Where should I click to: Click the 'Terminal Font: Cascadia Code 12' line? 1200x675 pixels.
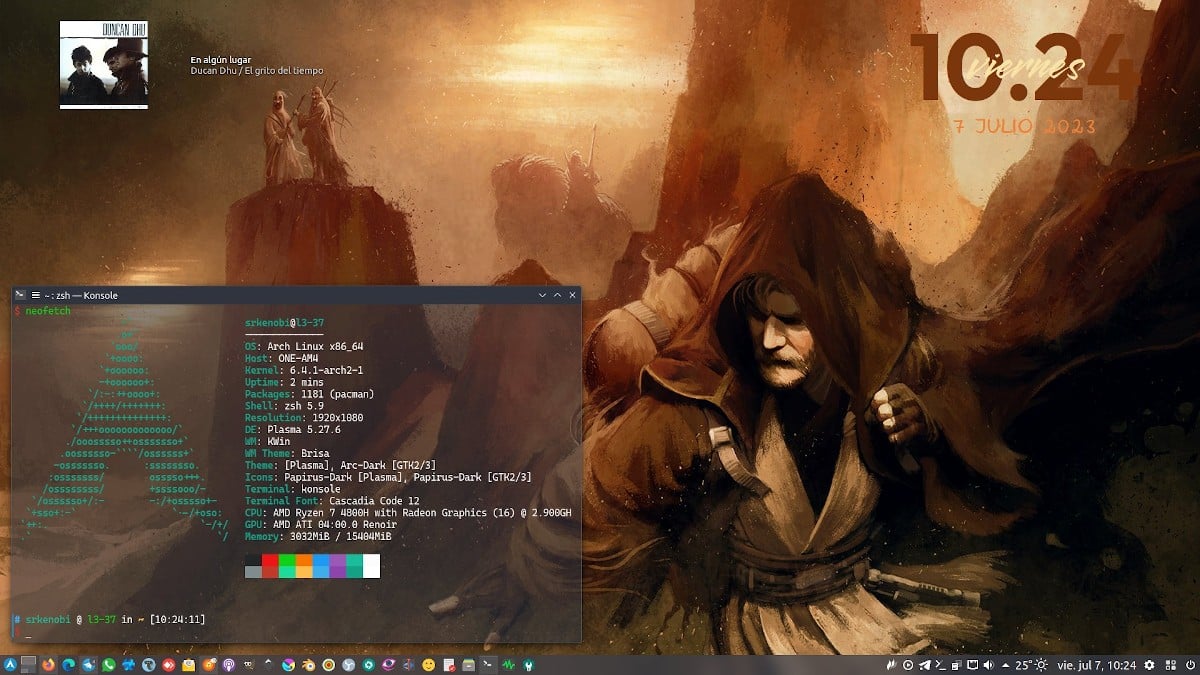pos(332,501)
